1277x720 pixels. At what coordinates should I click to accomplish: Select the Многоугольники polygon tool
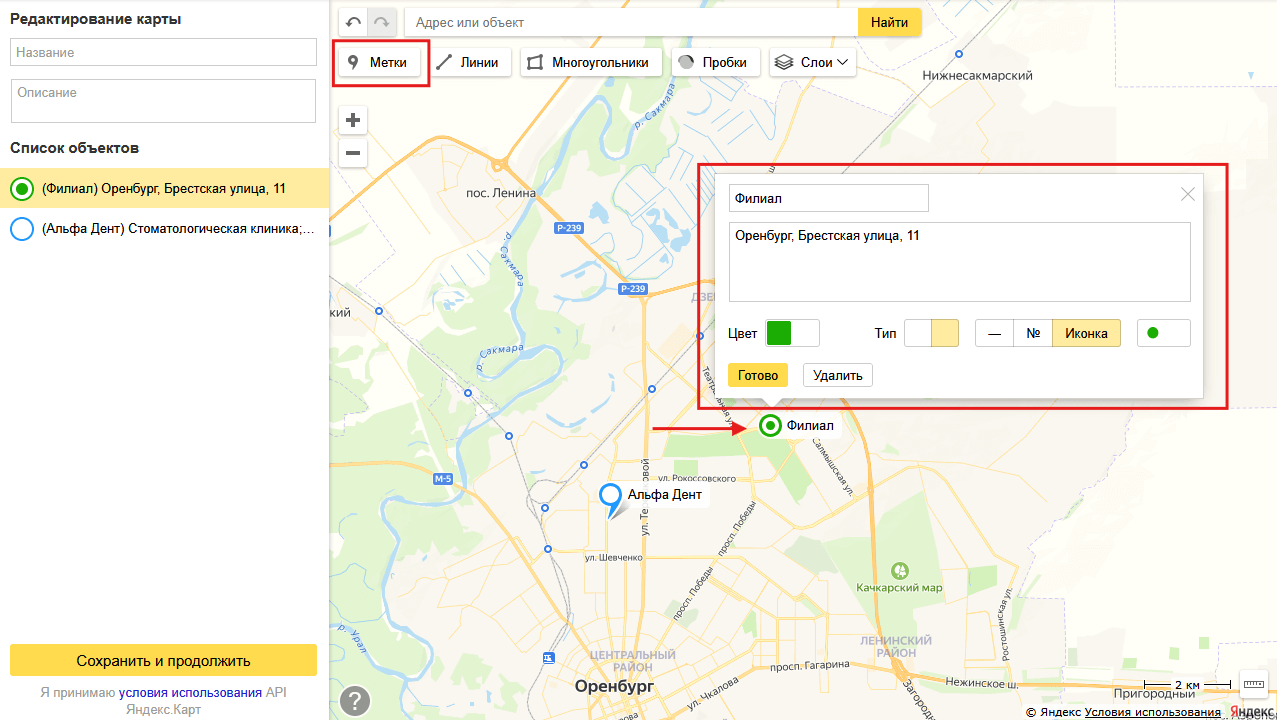click(592, 62)
